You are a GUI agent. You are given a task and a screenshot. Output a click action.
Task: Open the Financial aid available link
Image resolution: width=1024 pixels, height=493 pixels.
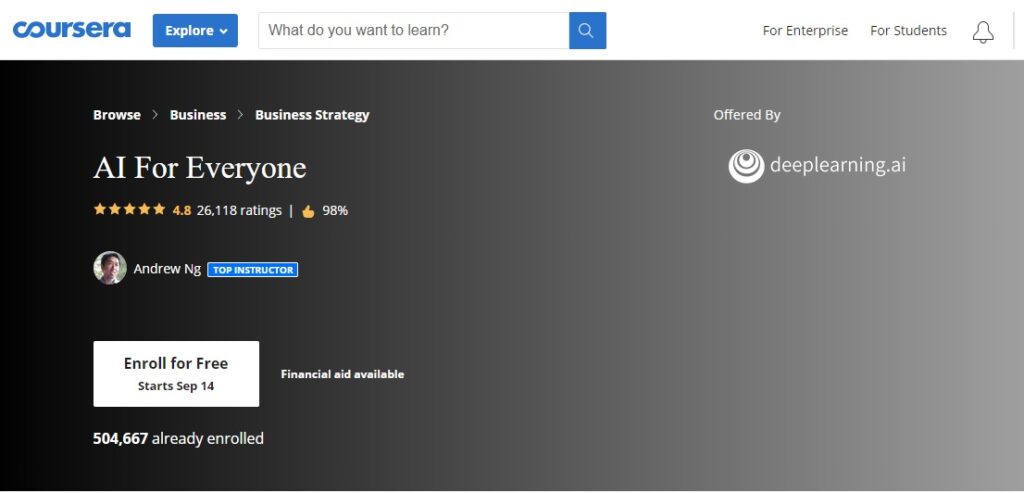tap(342, 374)
